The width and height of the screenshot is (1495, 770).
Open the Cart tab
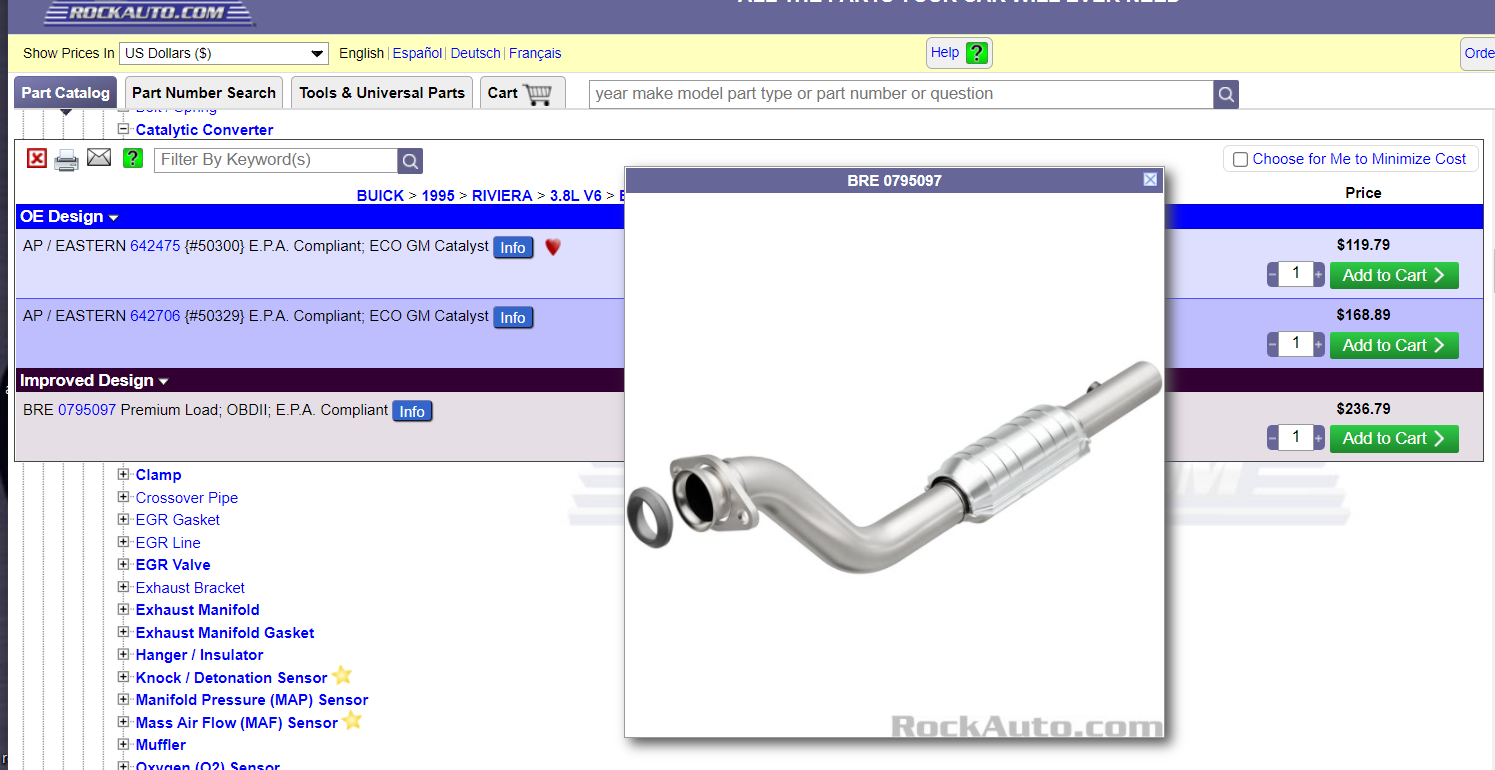click(522, 93)
